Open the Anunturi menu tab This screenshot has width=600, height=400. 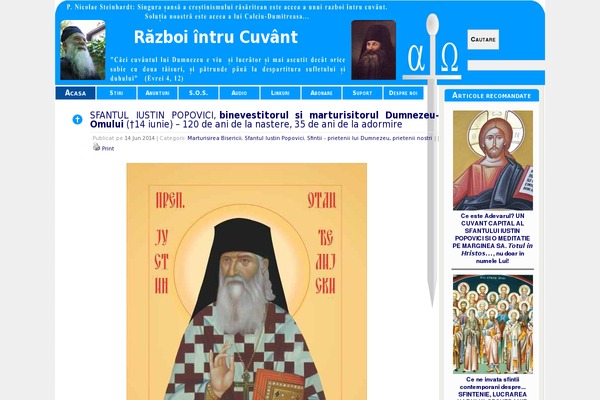tap(157, 93)
